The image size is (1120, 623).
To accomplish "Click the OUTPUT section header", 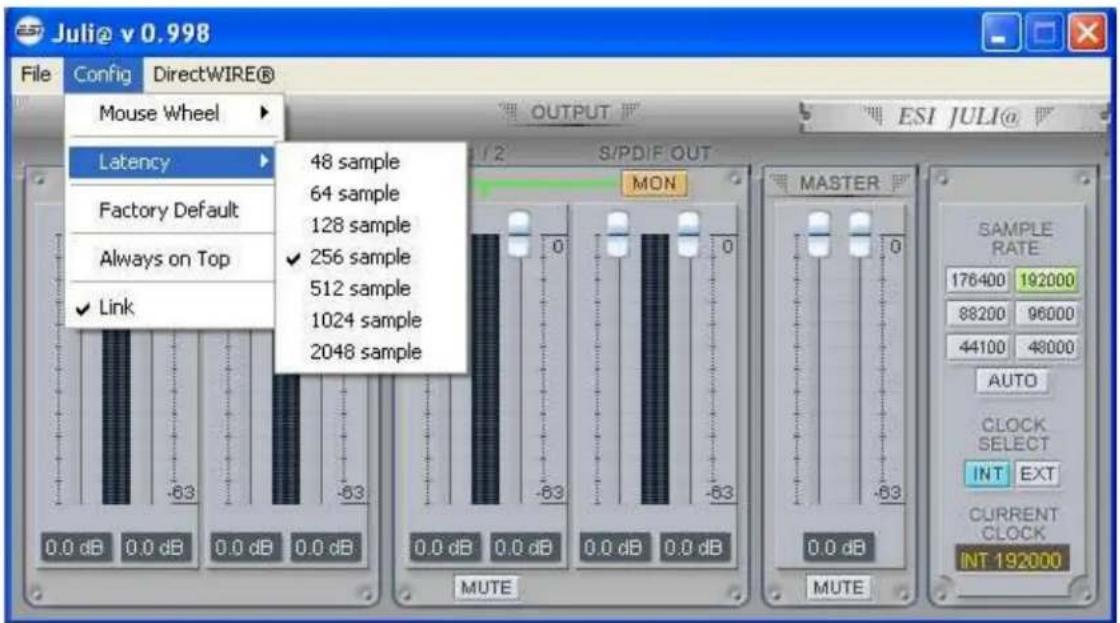I will click(x=570, y=113).
